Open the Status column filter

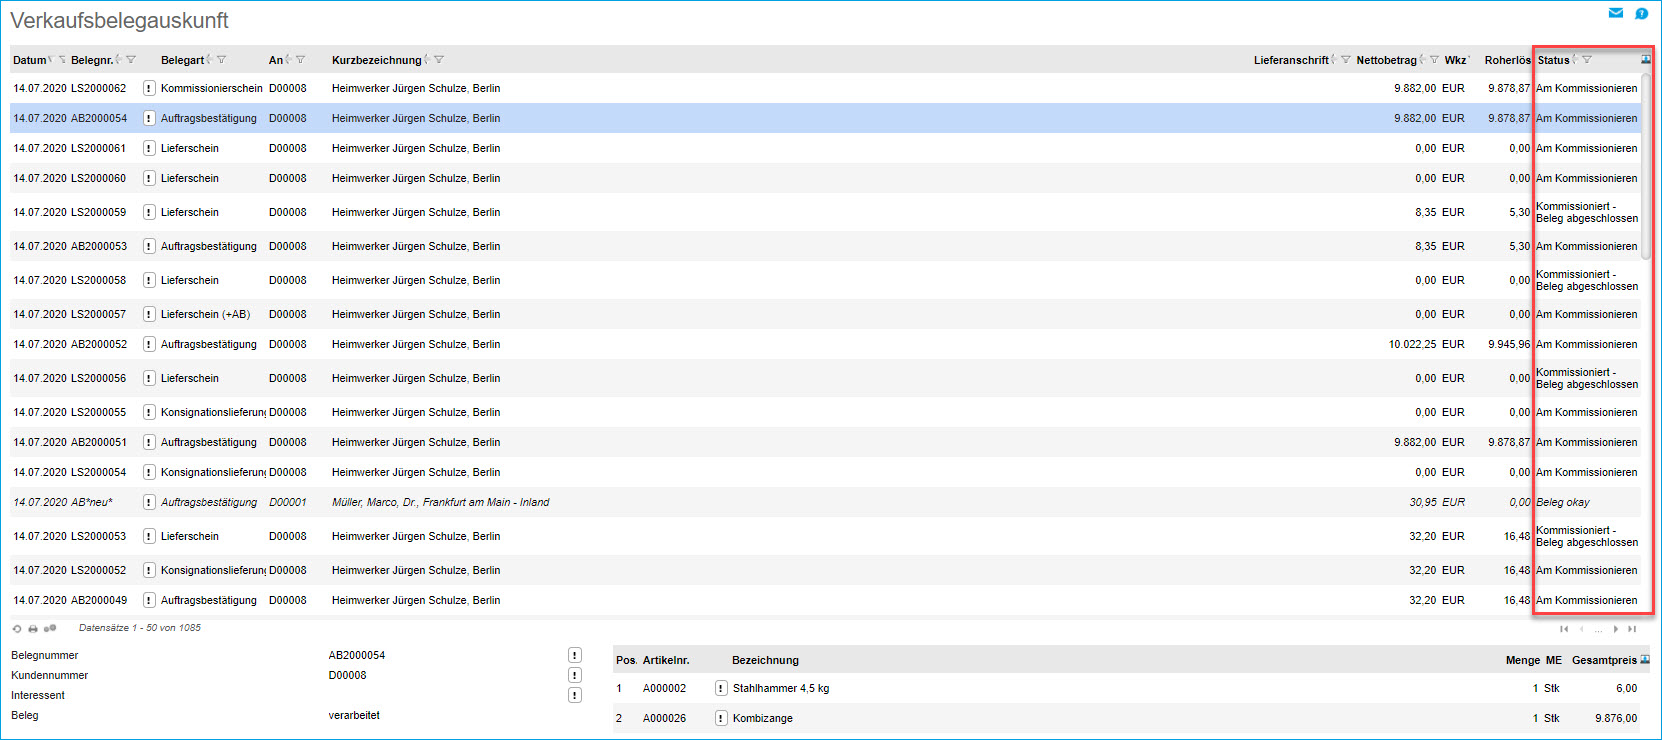point(1586,60)
